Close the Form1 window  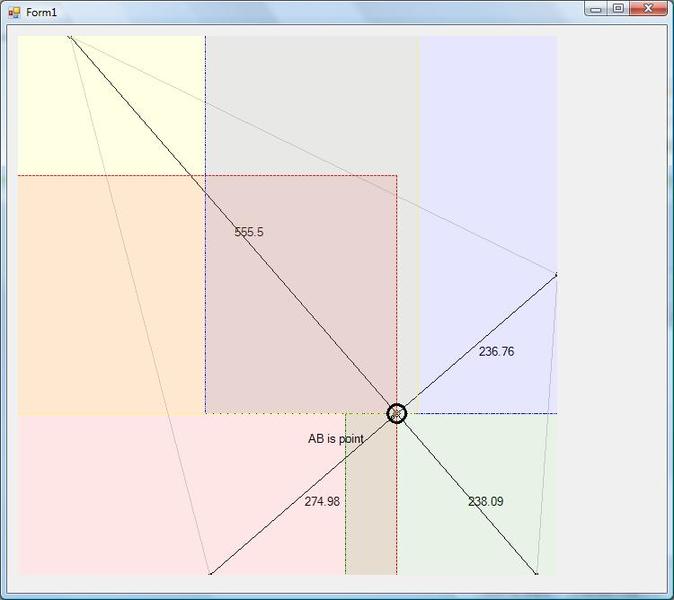(648, 9)
